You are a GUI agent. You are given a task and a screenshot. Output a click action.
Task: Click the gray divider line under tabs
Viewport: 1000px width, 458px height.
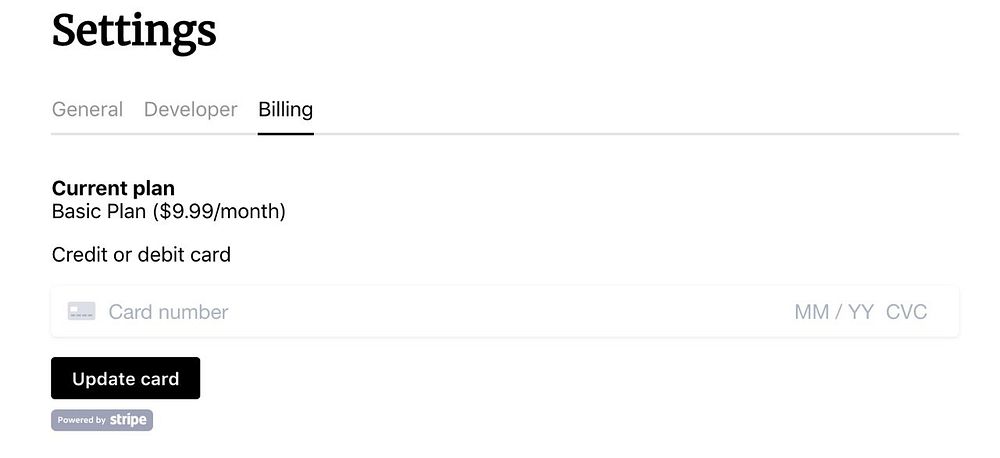640,133
